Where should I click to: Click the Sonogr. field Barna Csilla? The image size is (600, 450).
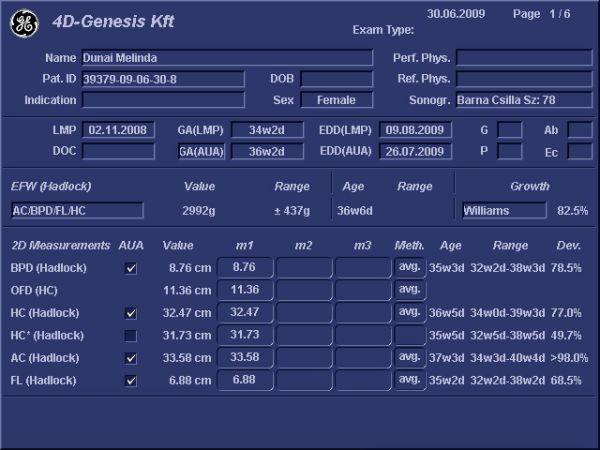[x=524, y=100]
